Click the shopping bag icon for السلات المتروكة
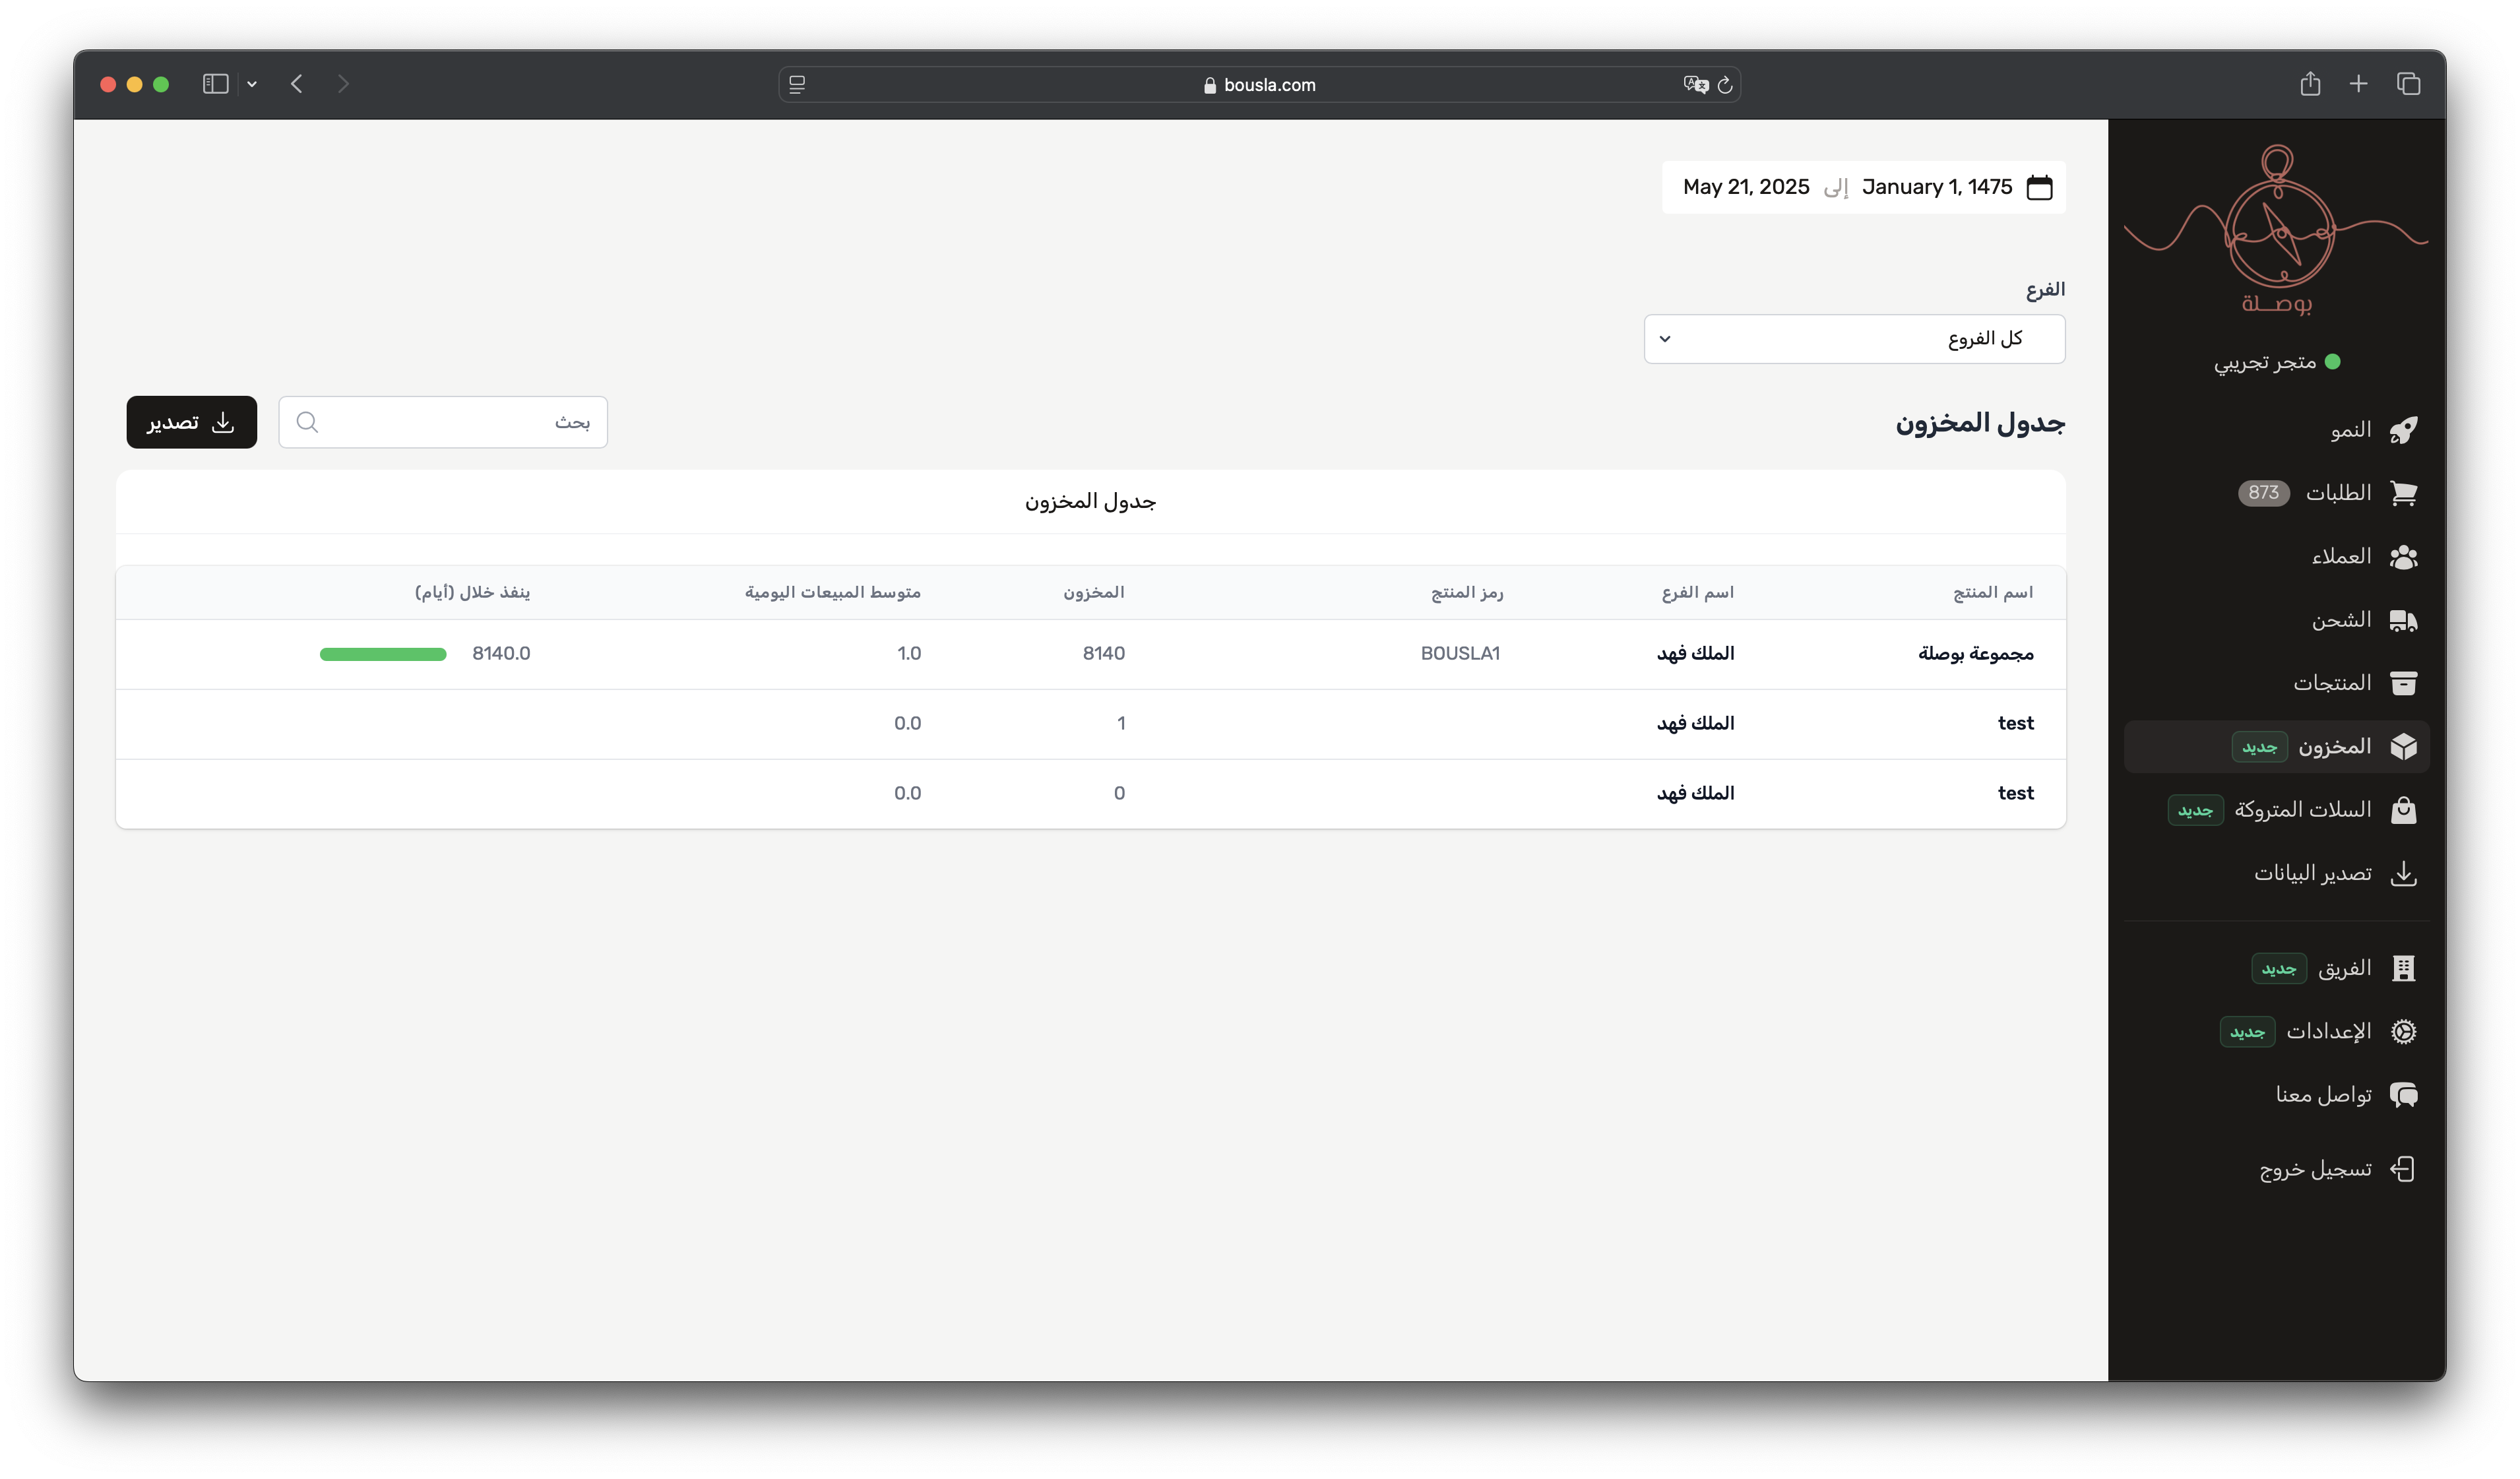The width and height of the screenshot is (2520, 1479). pyautogui.click(x=2403, y=810)
